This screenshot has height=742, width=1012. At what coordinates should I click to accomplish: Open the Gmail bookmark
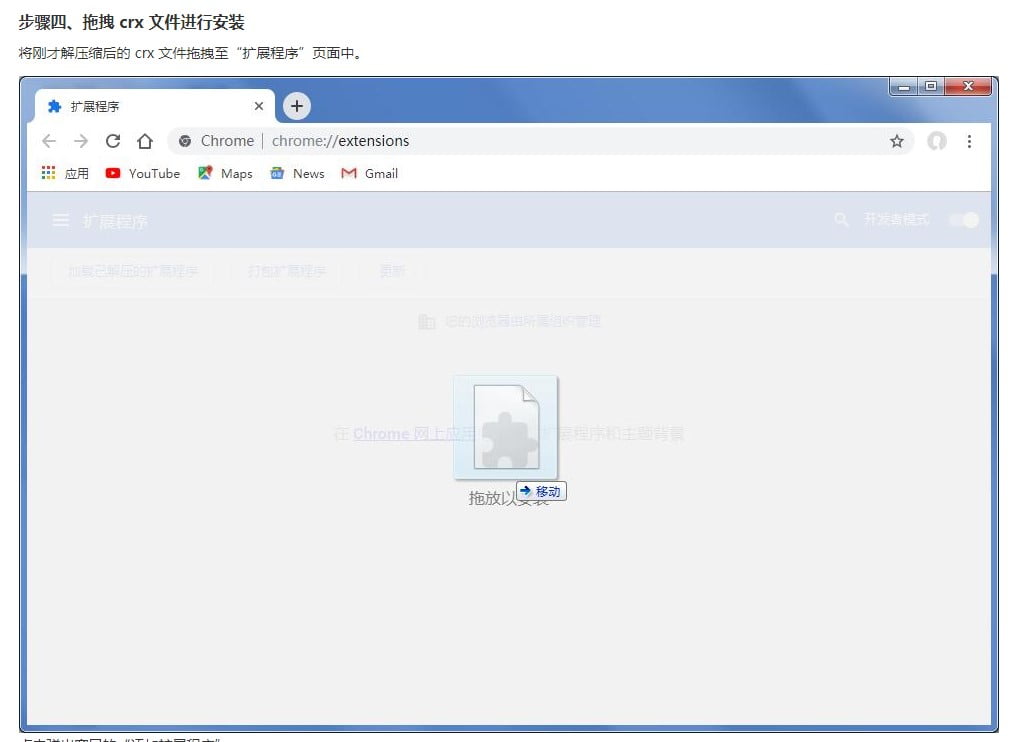370,173
